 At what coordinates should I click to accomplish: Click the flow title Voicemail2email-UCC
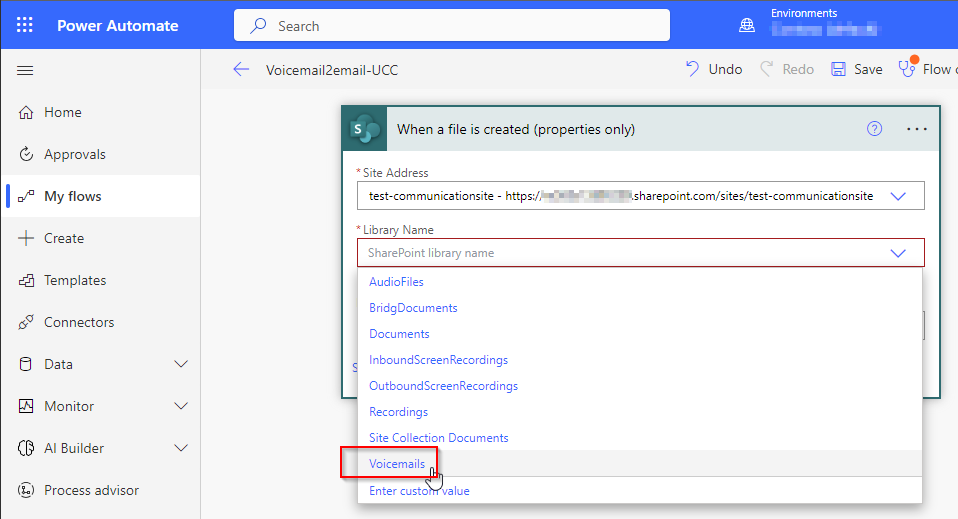[332, 70]
